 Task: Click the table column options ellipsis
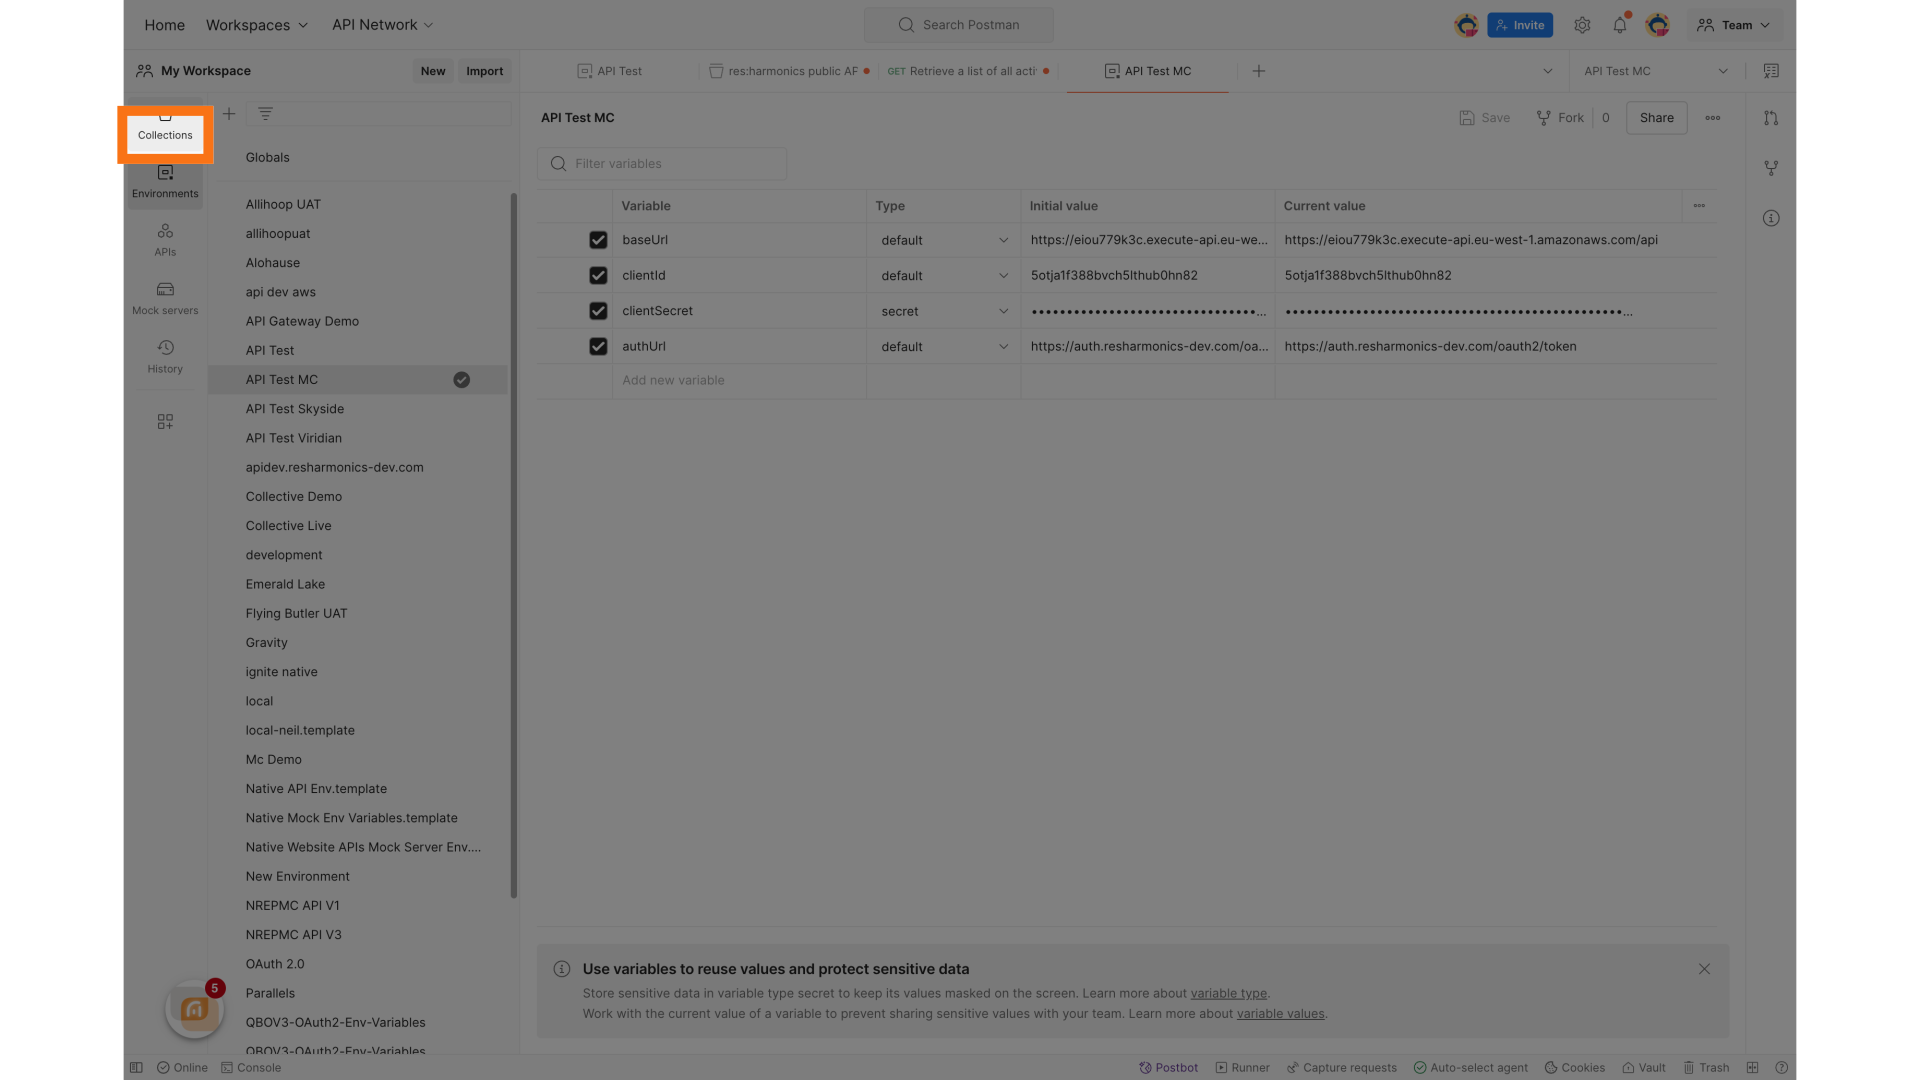coord(1699,206)
